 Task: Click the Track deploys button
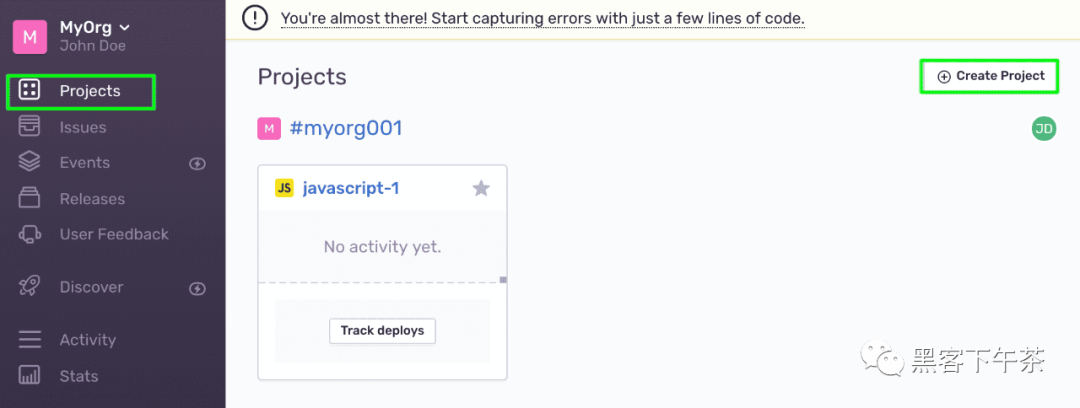click(382, 331)
